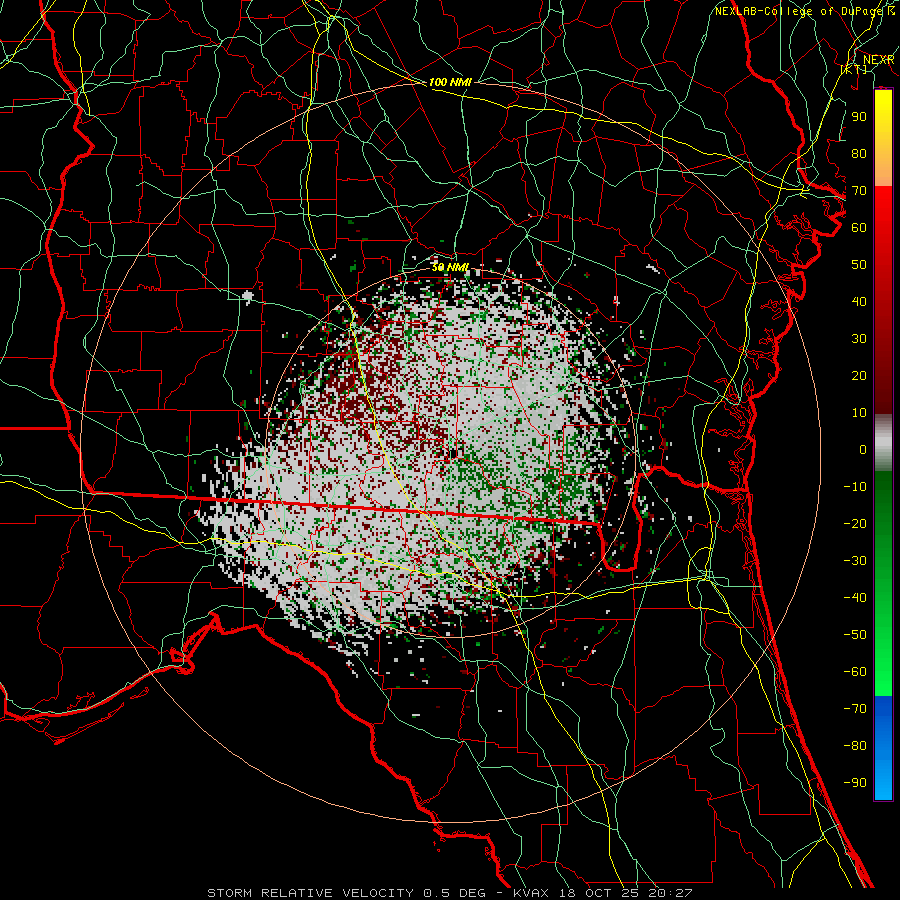Click the -80 value on the velocity scale

point(855,746)
